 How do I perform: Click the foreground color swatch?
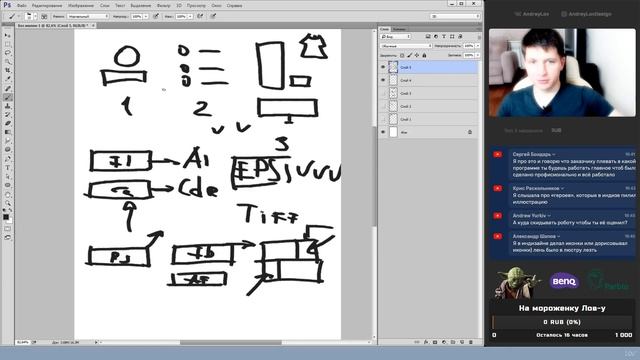pyautogui.click(x=6, y=217)
